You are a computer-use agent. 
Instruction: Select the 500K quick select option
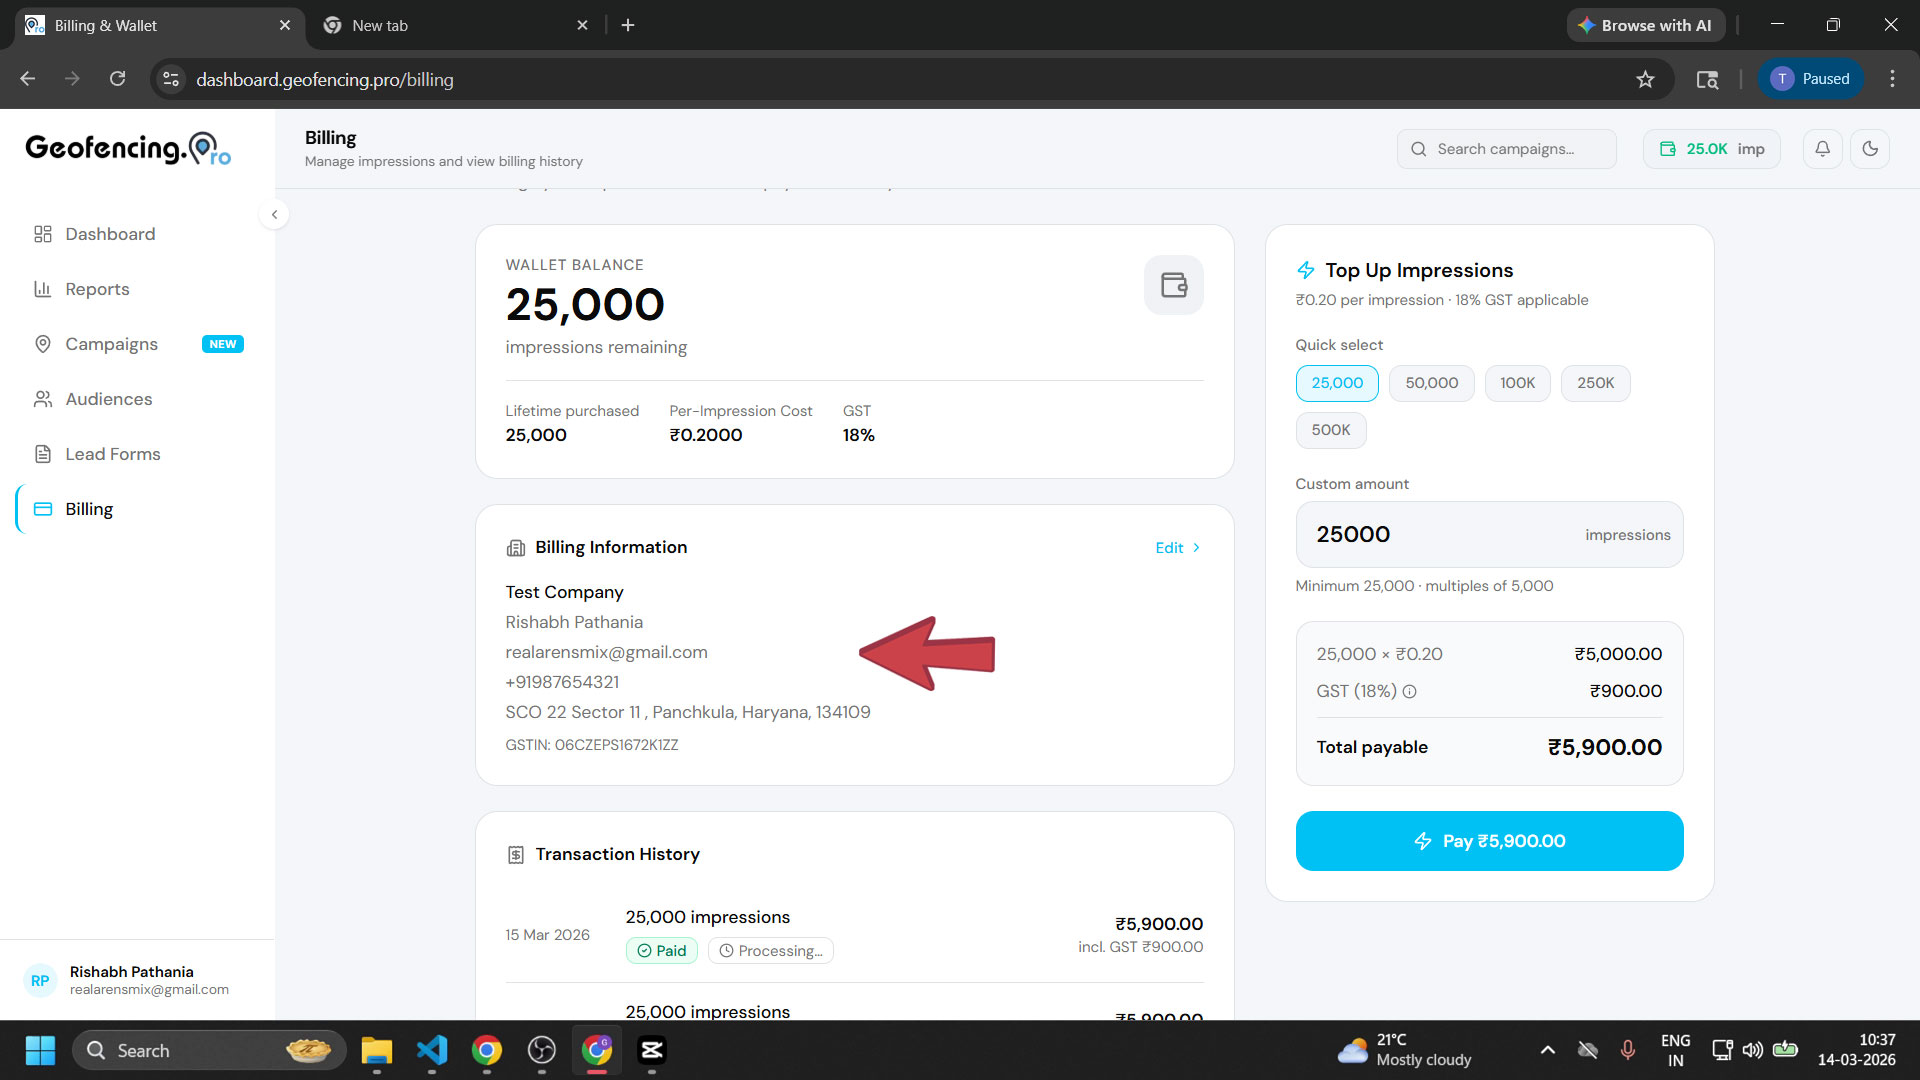tap(1330, 430)
